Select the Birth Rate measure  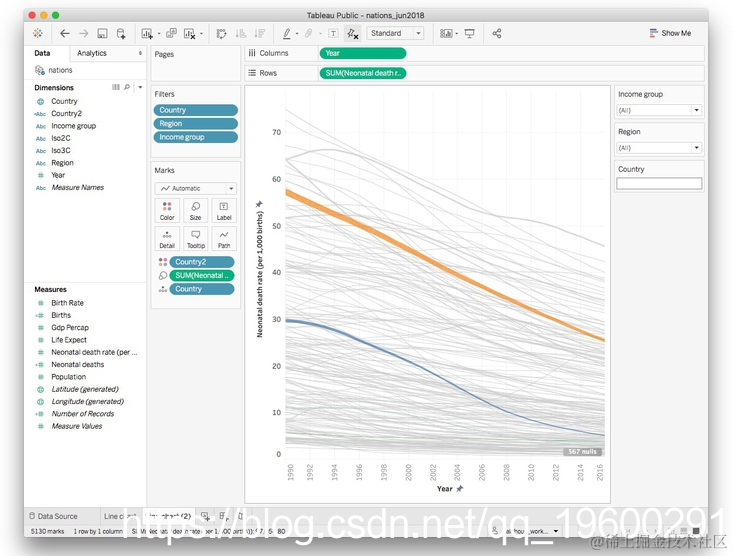[67, 303]
